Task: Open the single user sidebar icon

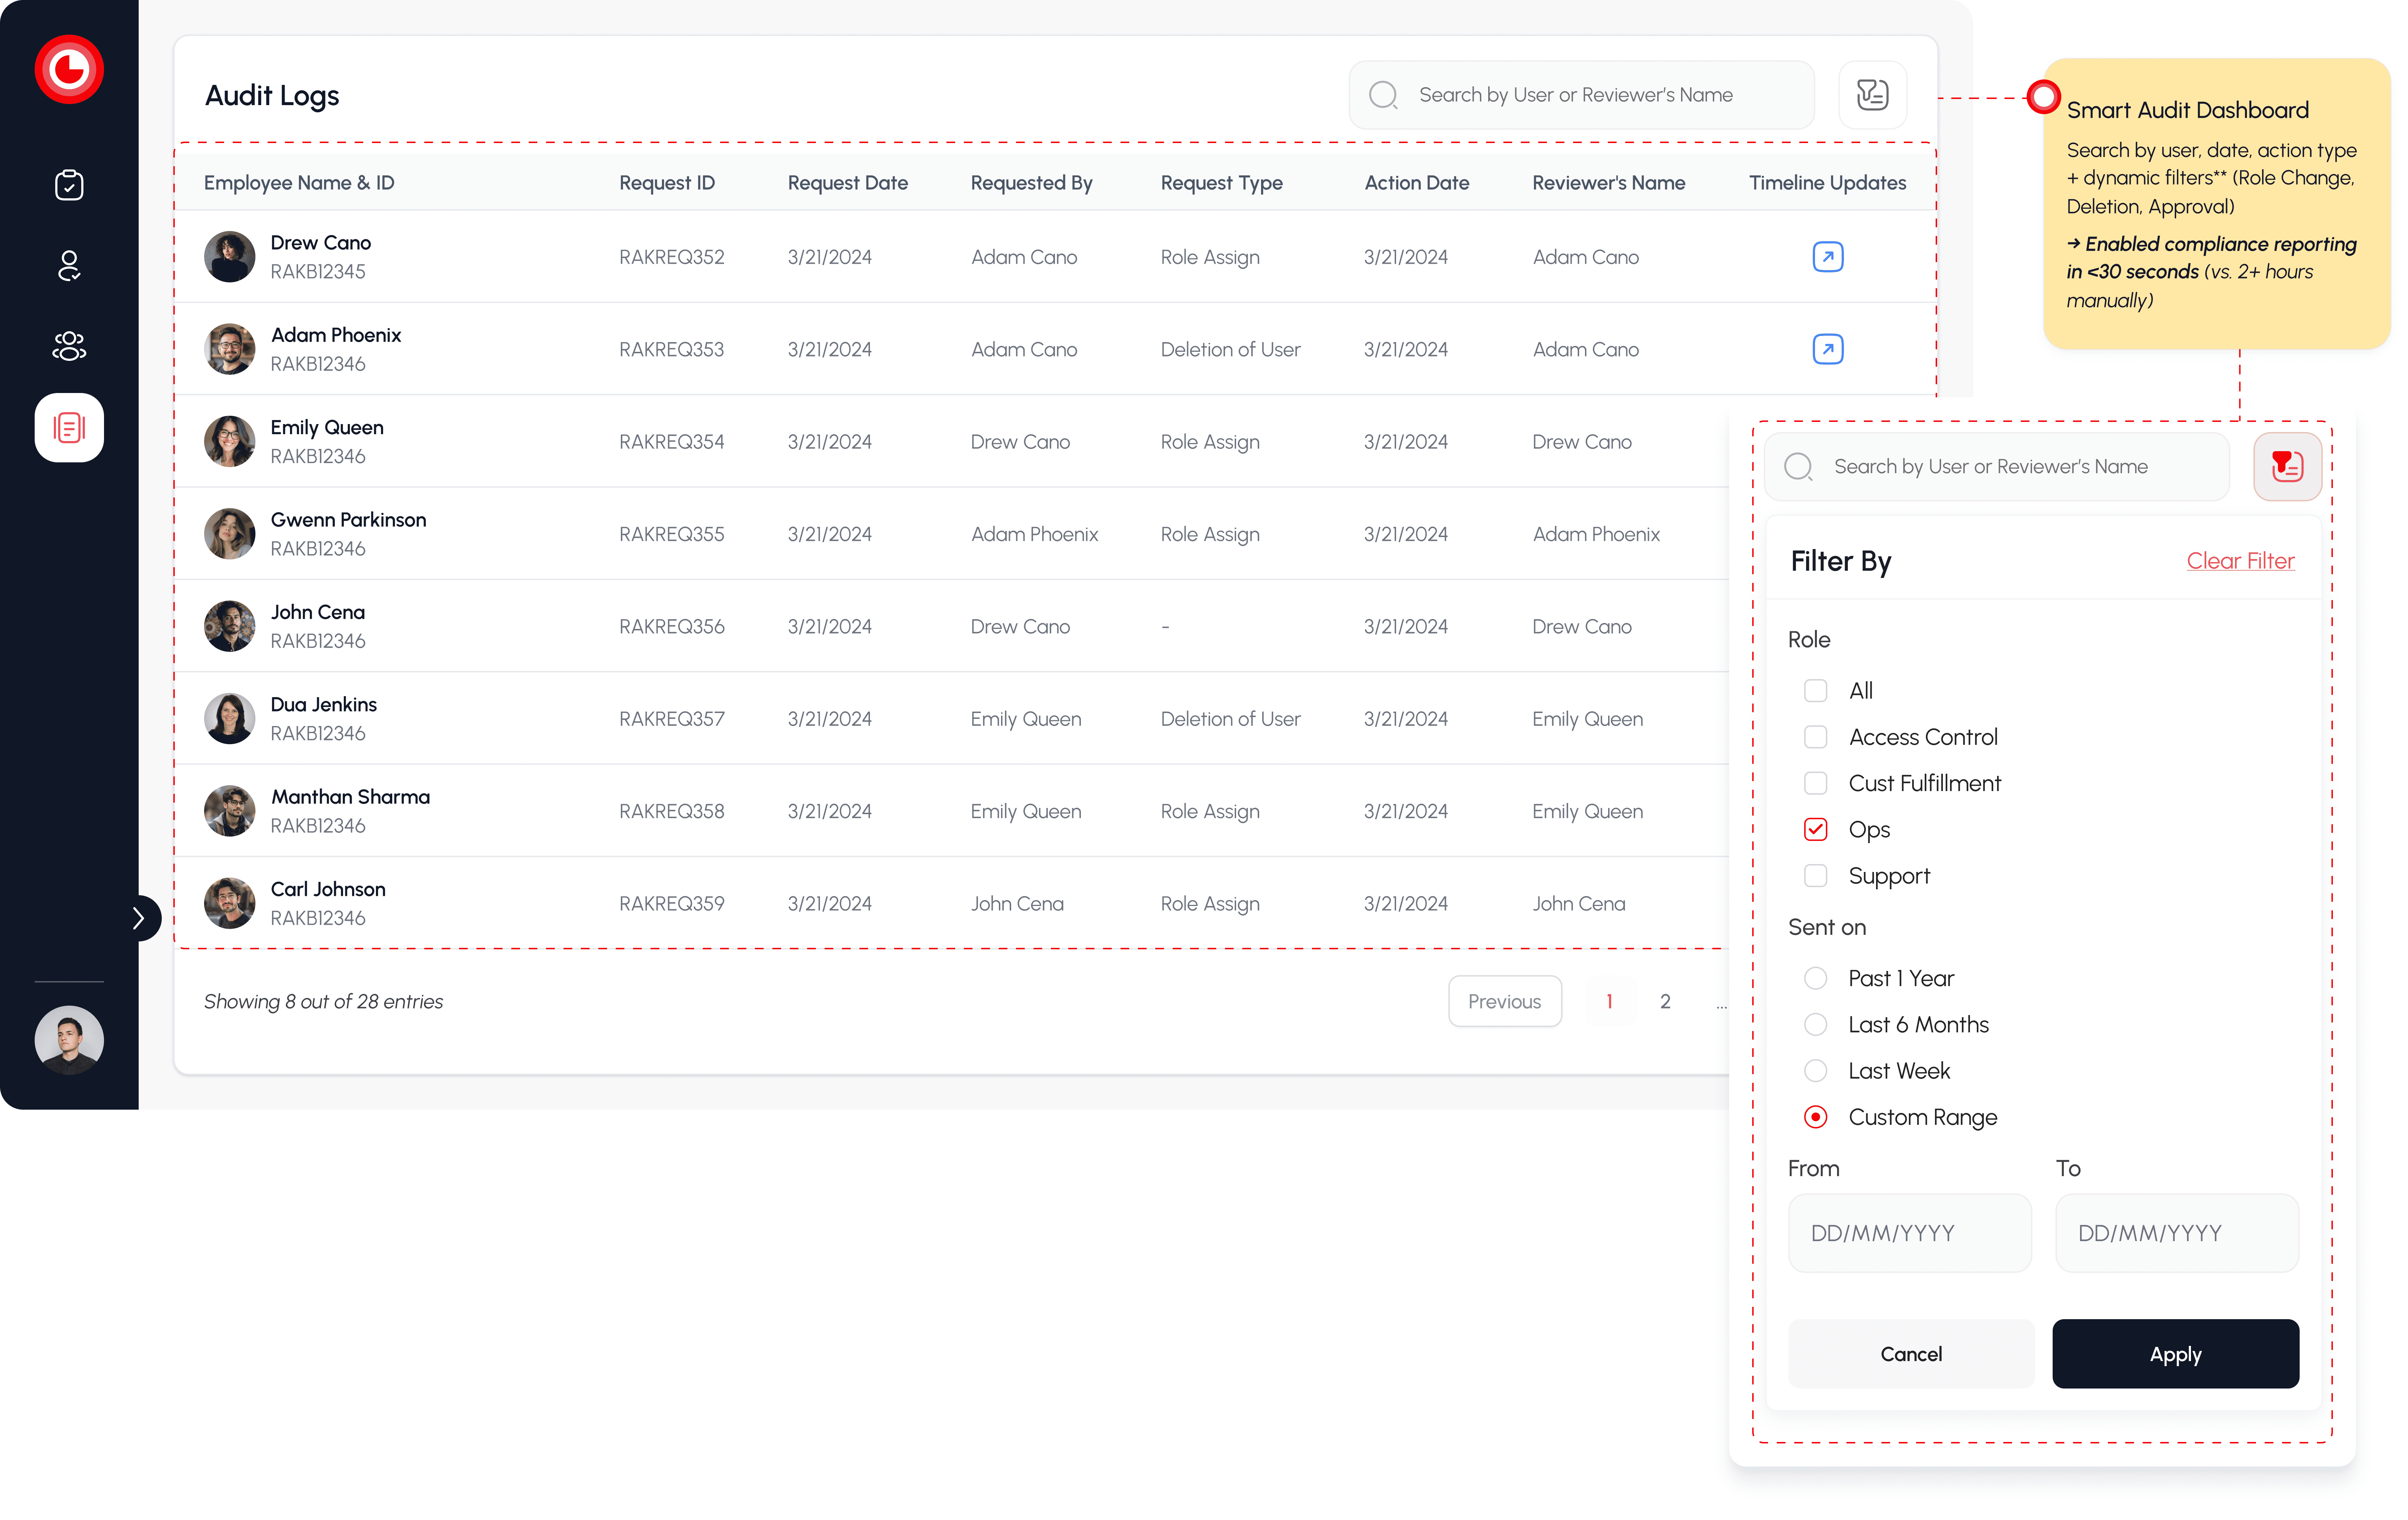Action: click(69, 266)
